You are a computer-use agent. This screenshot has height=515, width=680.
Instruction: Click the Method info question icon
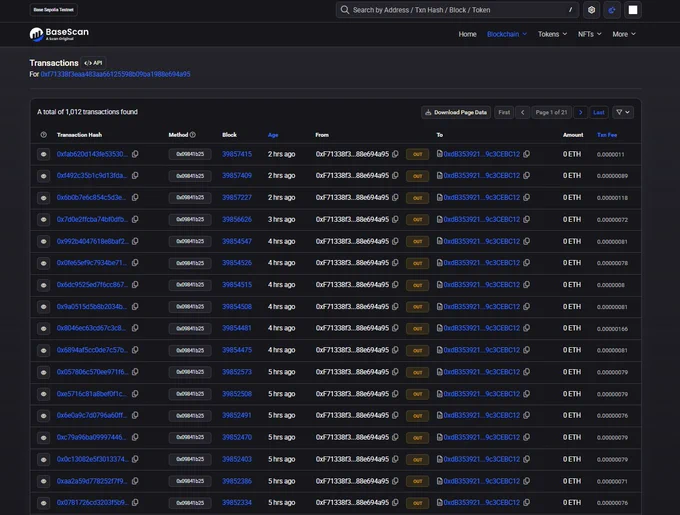193,135
